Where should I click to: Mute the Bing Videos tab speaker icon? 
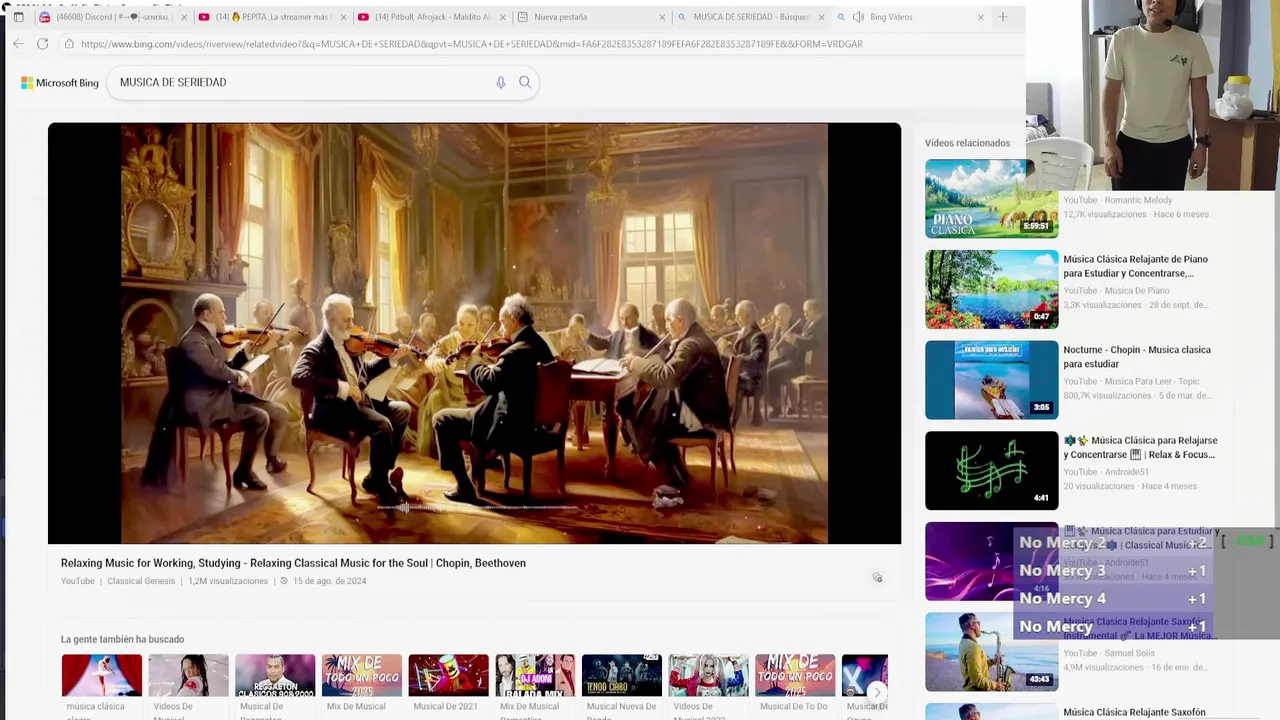(858, 17)
